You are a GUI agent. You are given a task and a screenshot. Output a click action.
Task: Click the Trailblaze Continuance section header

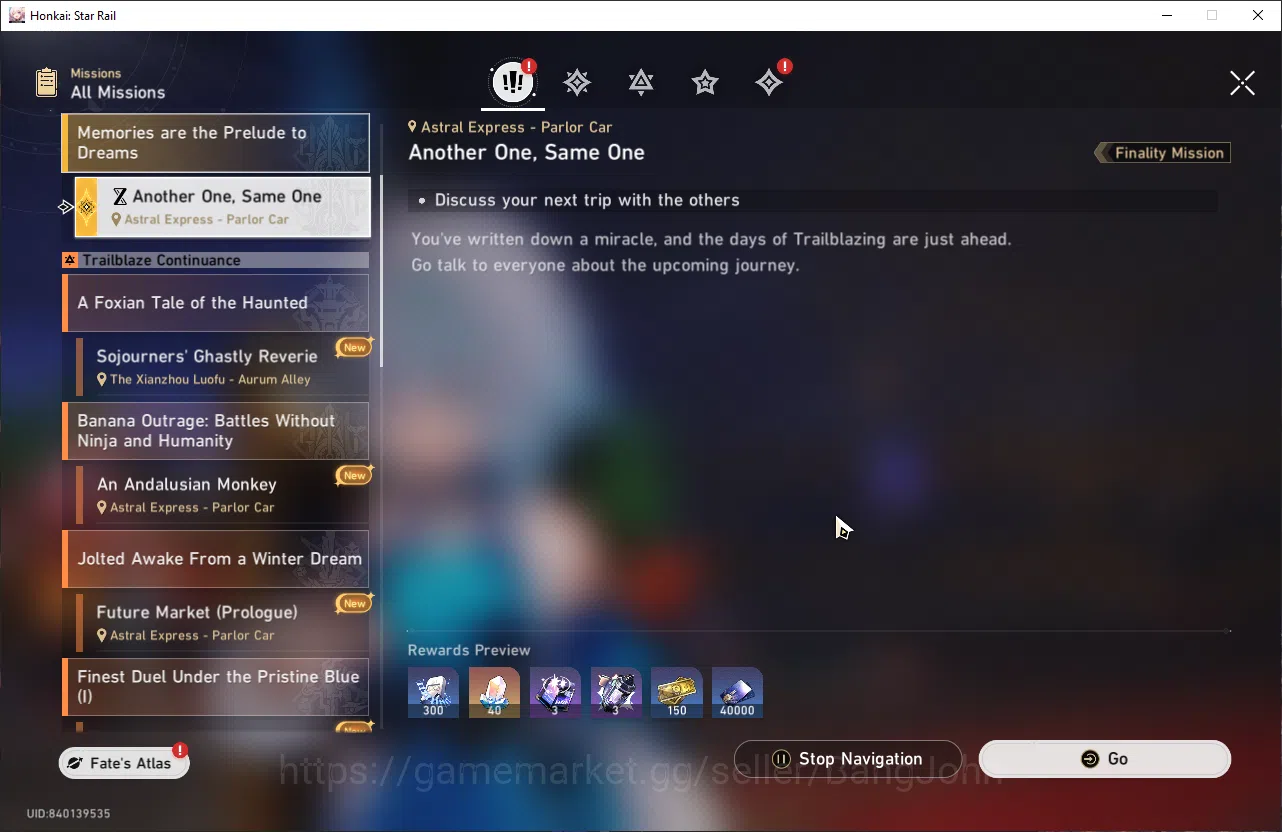pos(215,260)
